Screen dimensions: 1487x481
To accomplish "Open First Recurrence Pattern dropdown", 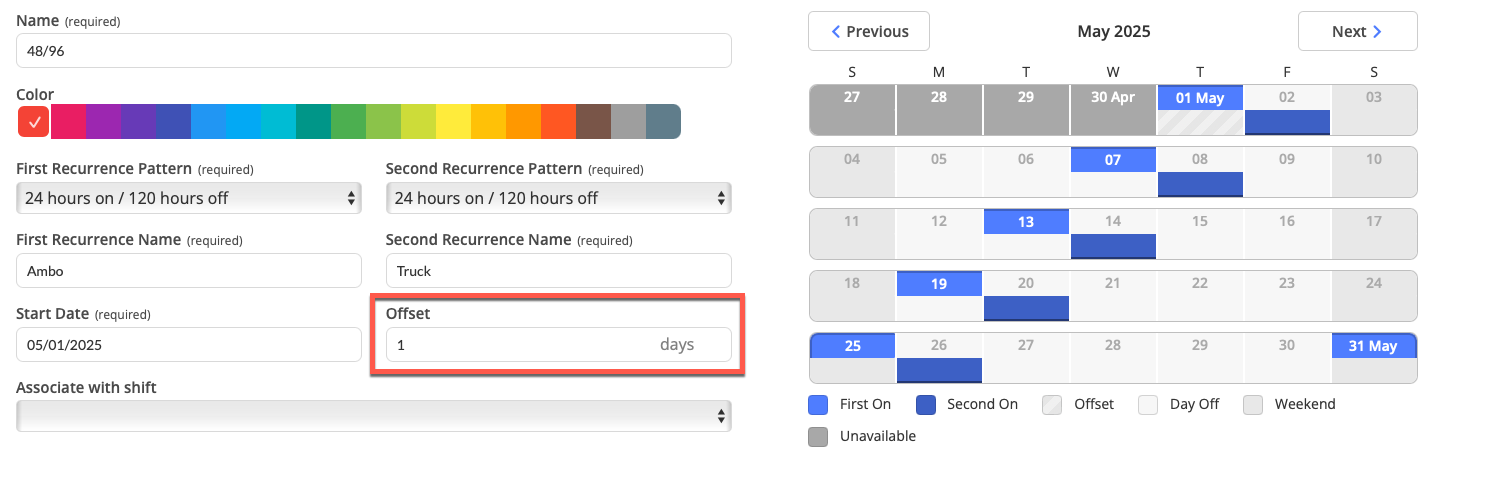I will point(189,198).
